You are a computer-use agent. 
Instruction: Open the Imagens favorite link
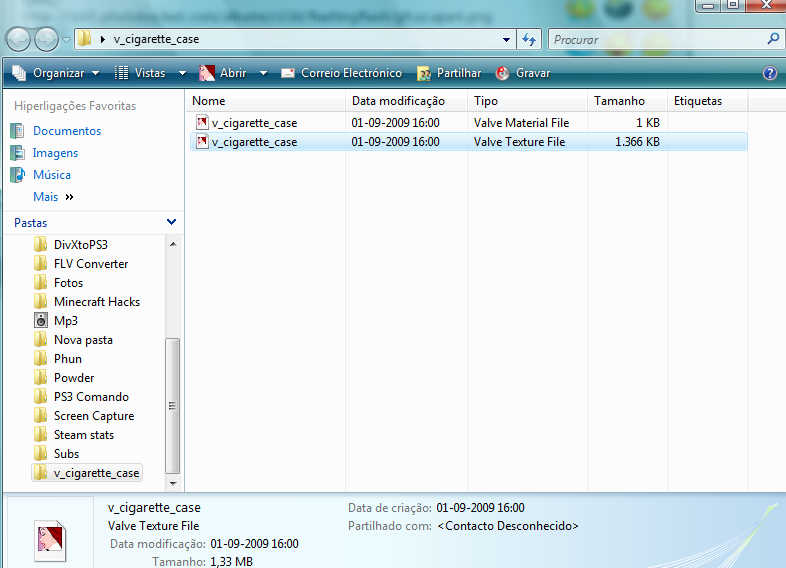click(55, 153)
